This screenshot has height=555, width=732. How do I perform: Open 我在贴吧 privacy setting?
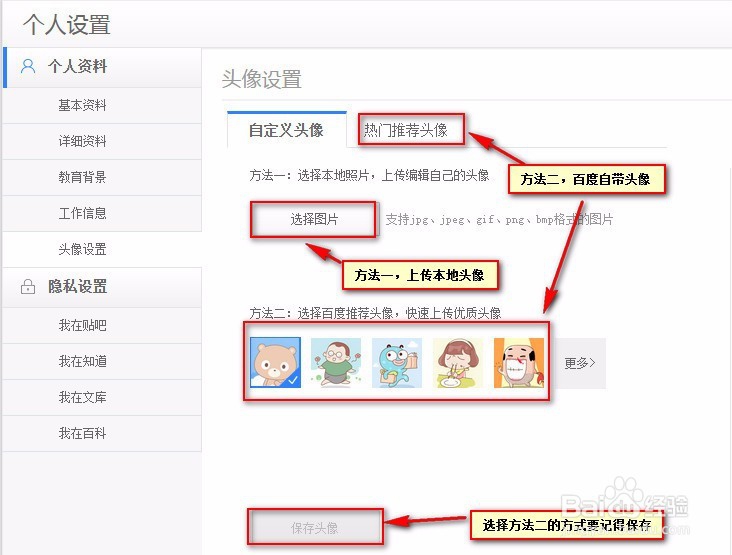click(102, 325)
